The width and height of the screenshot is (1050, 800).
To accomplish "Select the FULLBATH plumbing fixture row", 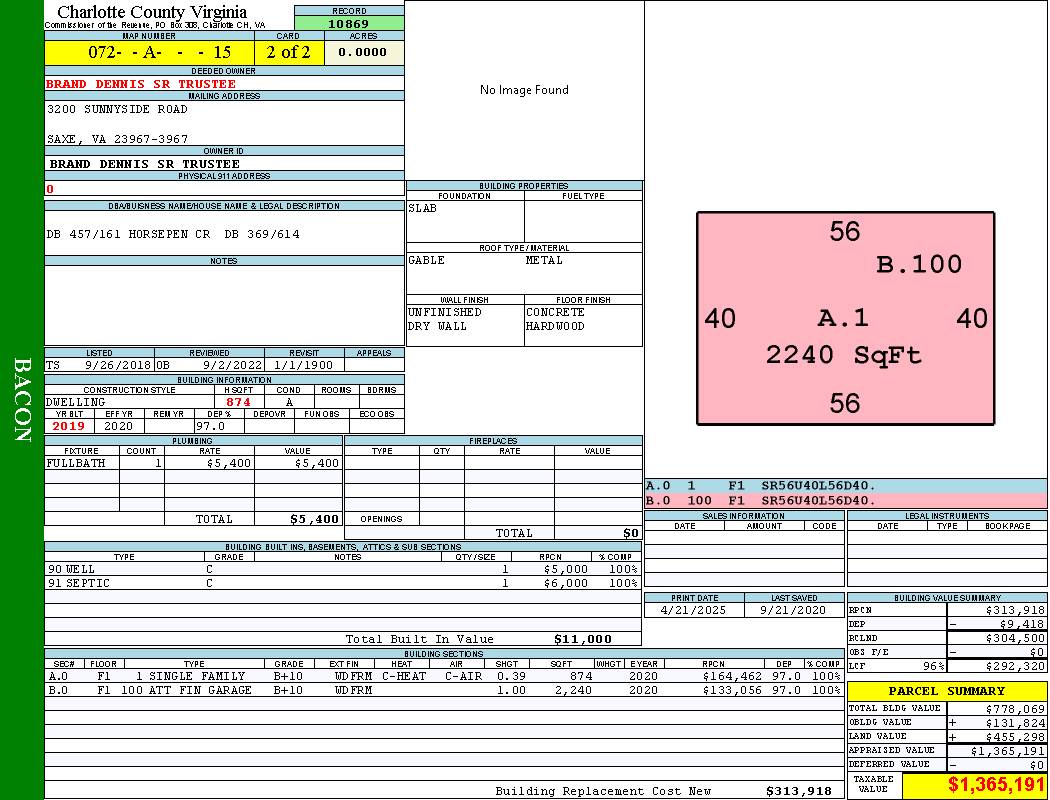I will coord(194,464).
